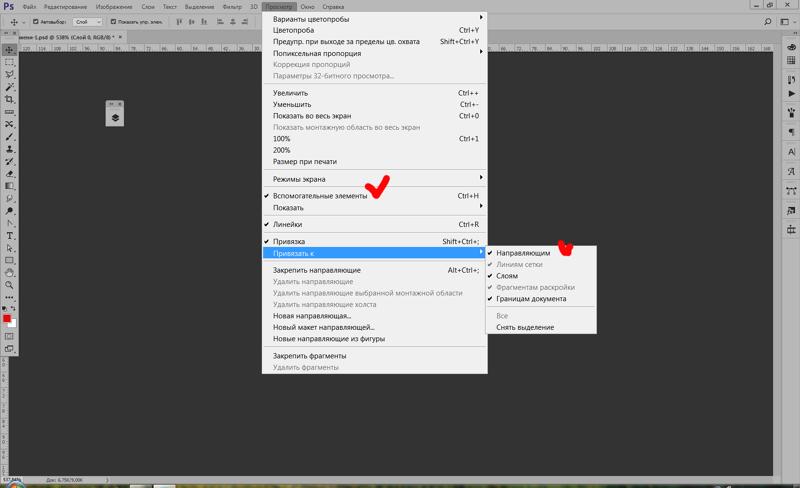The width and height of the screenshot is (800, 488).
Task: Expand Режимы экрана submenu
Action: click(374, 179)
